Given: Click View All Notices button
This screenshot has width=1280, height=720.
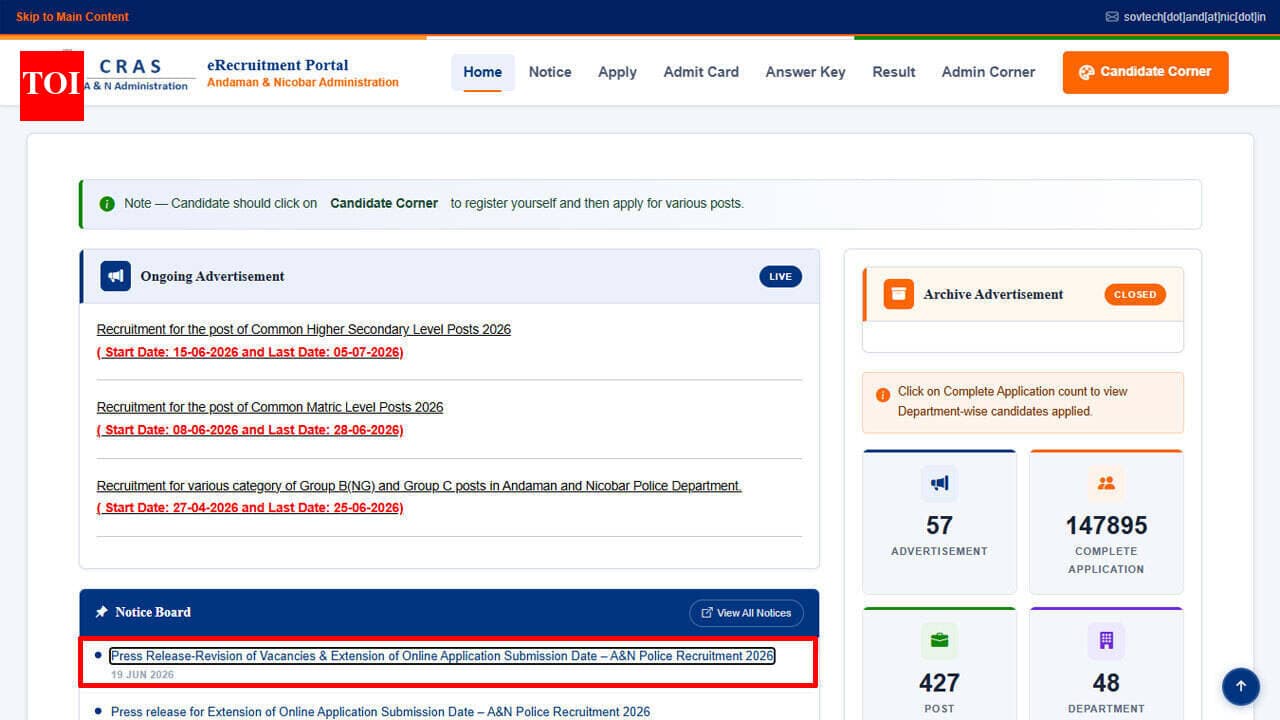Looking at the screenshot, I should (746, 613).
